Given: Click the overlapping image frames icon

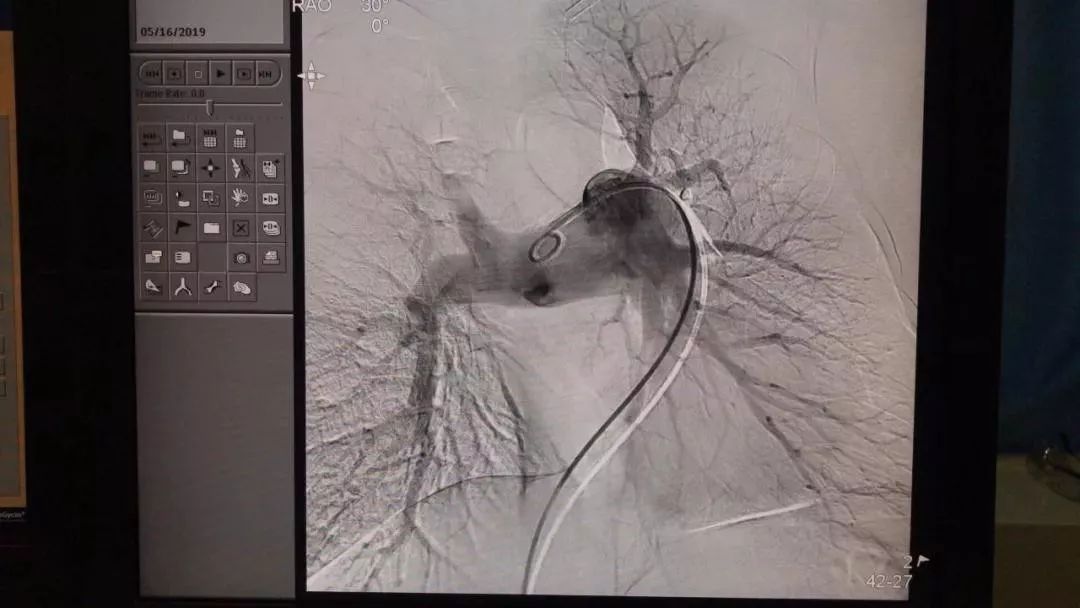Looking at the screenshot, I should tap(210, 198).
